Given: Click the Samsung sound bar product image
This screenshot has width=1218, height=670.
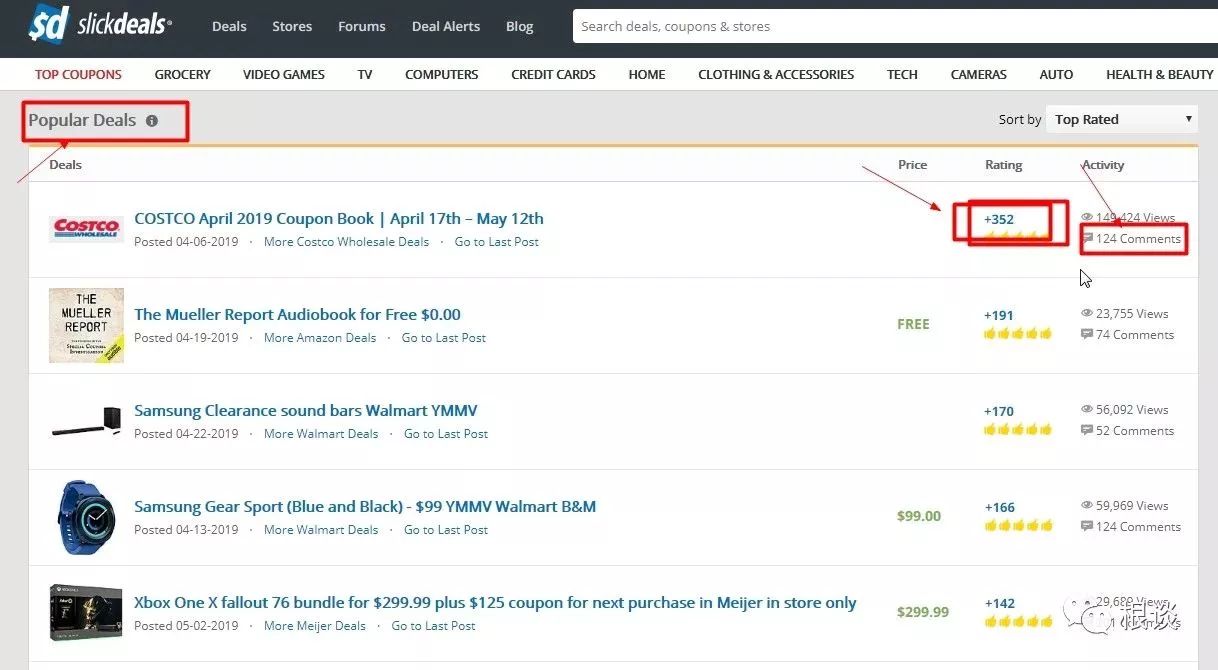Looking at the screenshot, I should pyautogui.click(x=86, y=421).
